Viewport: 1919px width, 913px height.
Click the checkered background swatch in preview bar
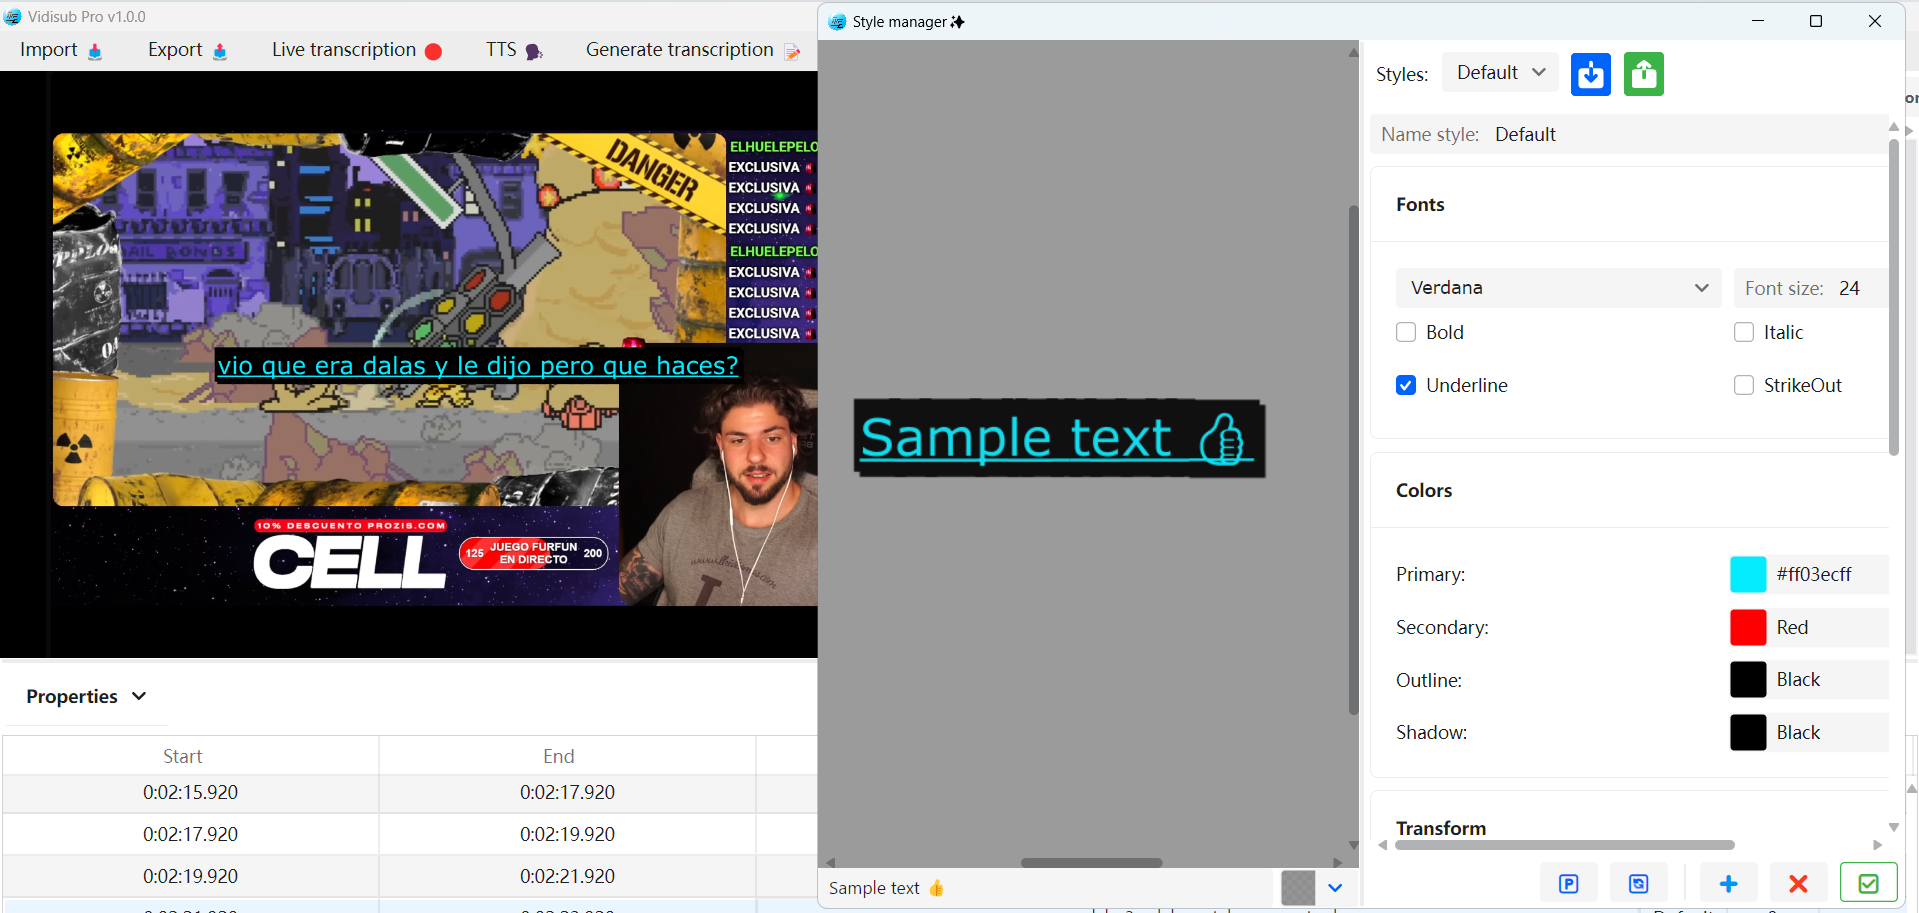(x=1298, y=888)
